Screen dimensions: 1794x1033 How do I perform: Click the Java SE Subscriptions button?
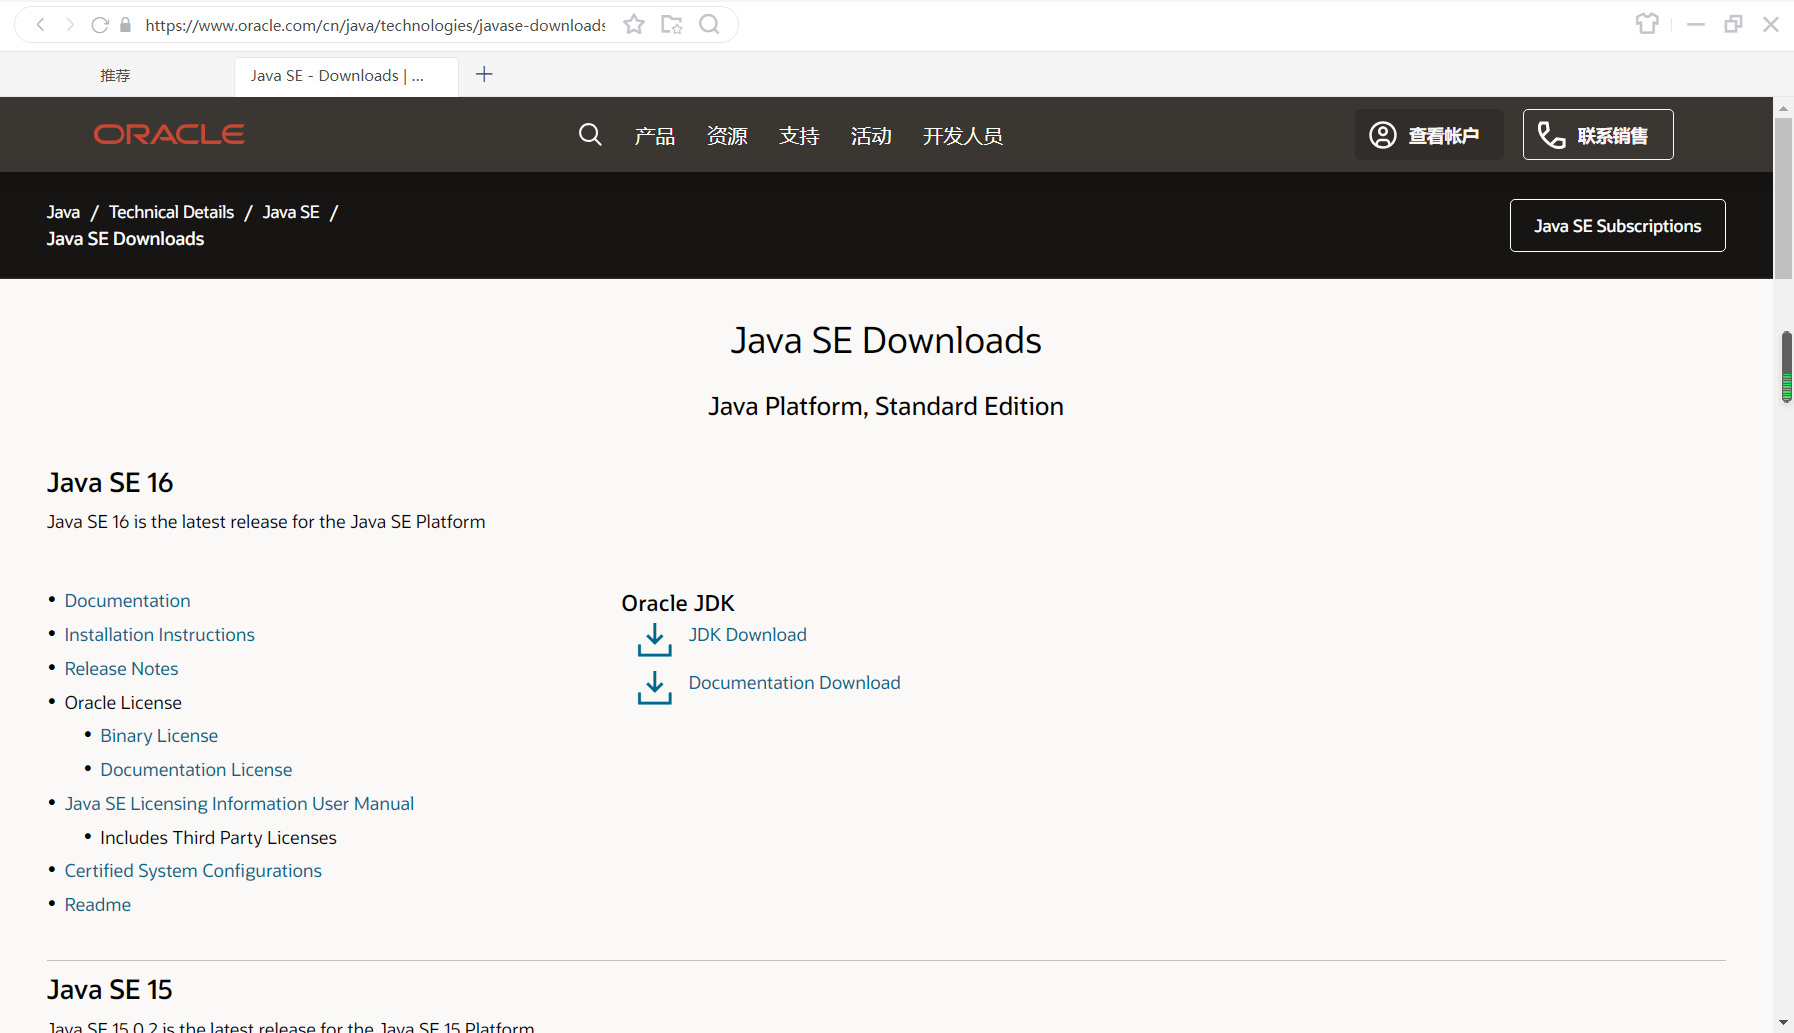pyautogui.click(x=1617, y=226)
